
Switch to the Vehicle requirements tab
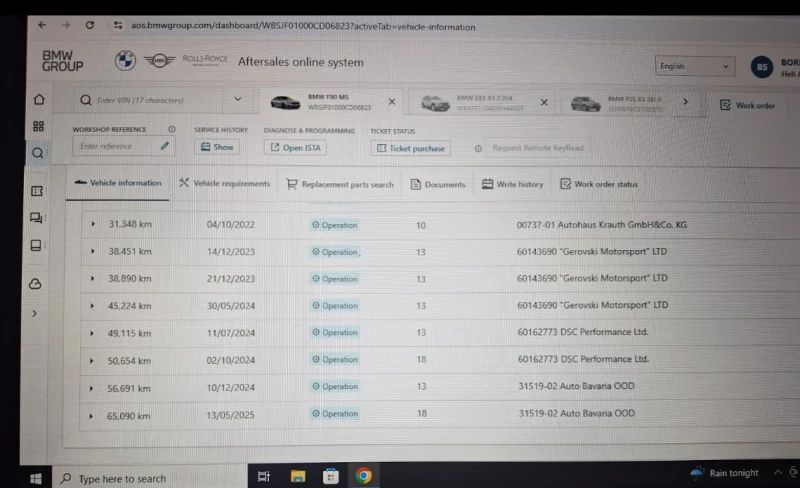(x=224, y=184)
